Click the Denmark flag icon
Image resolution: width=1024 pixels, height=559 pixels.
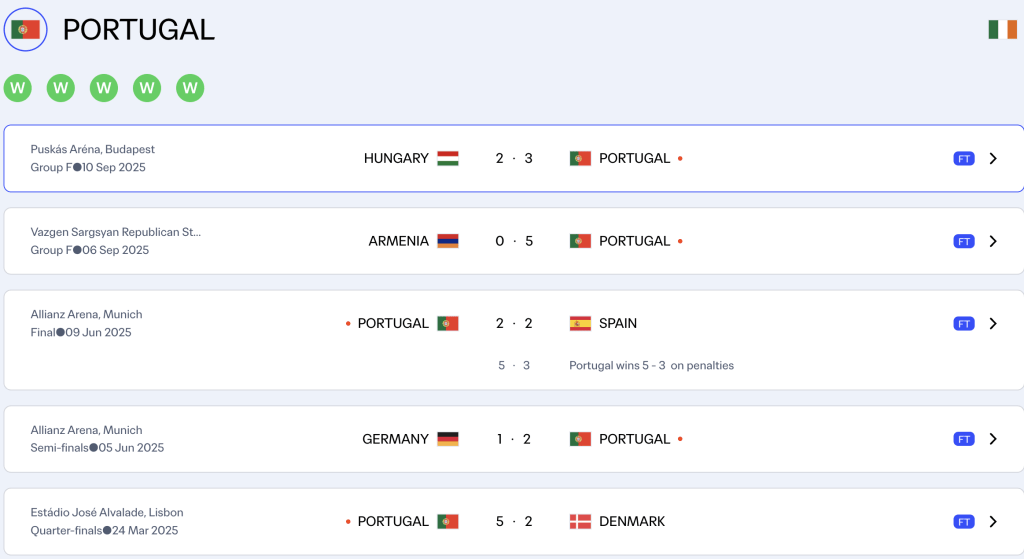tap(580, 521)
